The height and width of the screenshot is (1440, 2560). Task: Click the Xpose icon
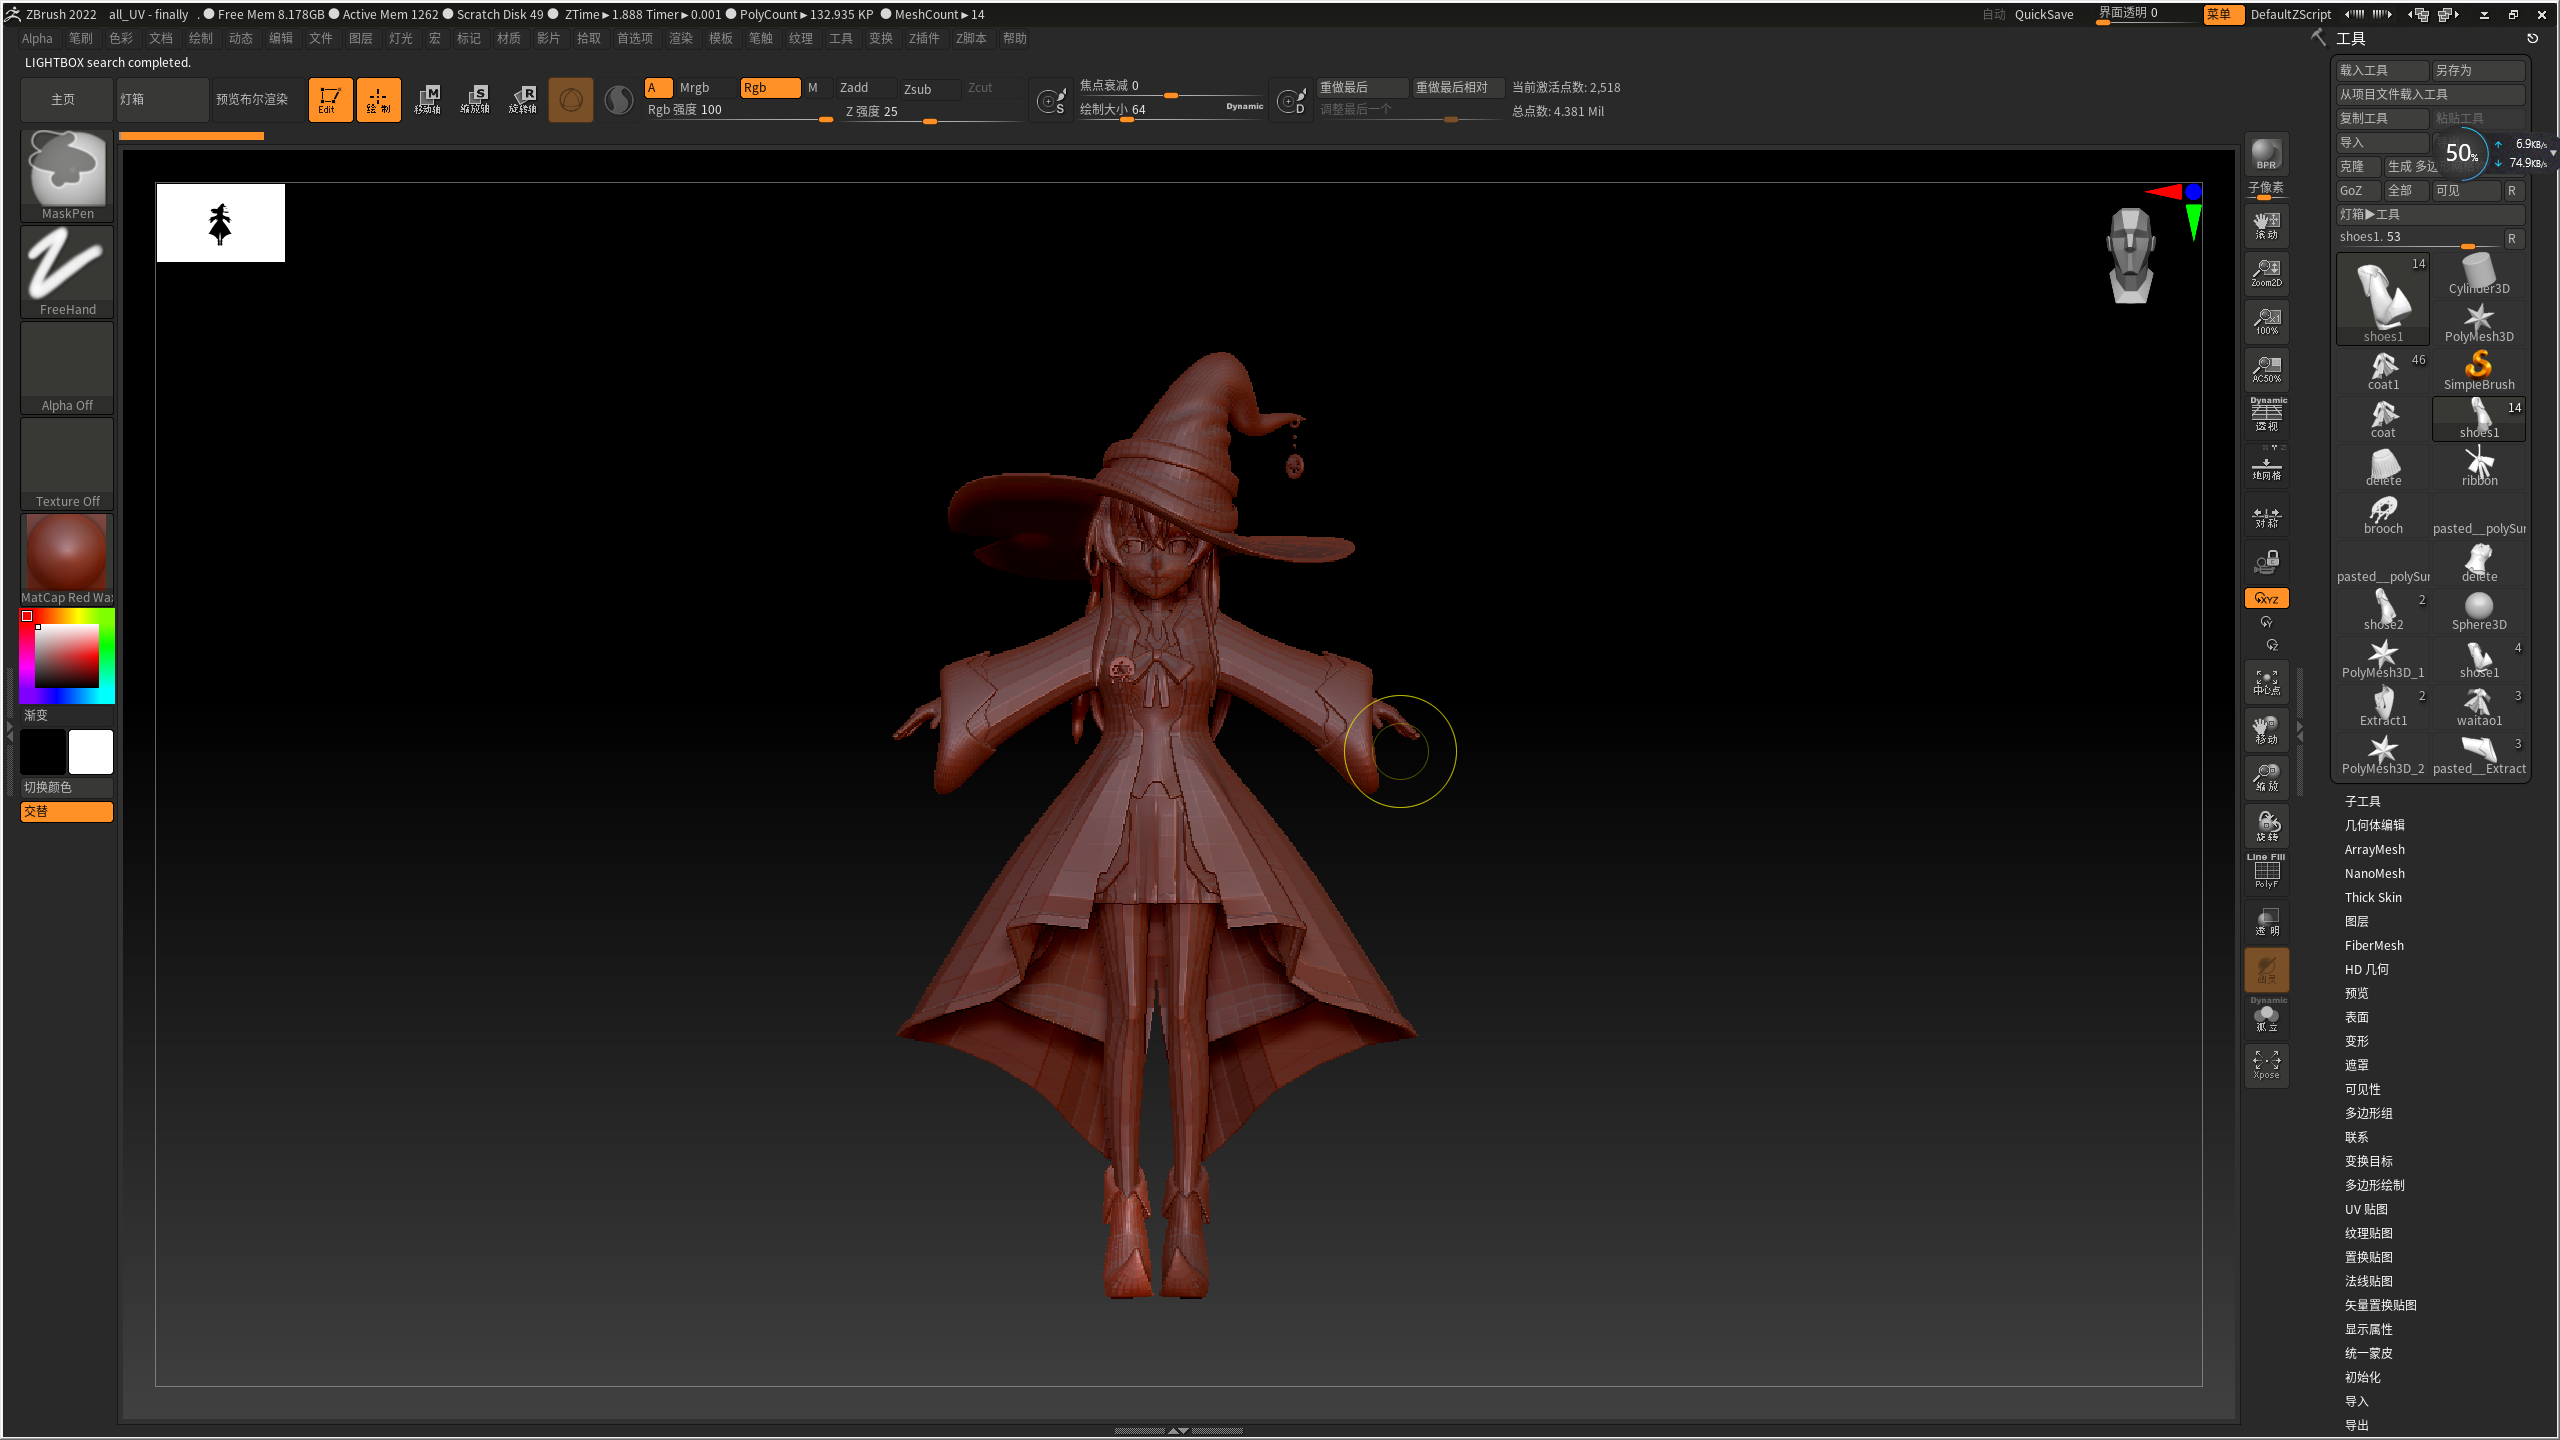[x=2265, y=1064]
